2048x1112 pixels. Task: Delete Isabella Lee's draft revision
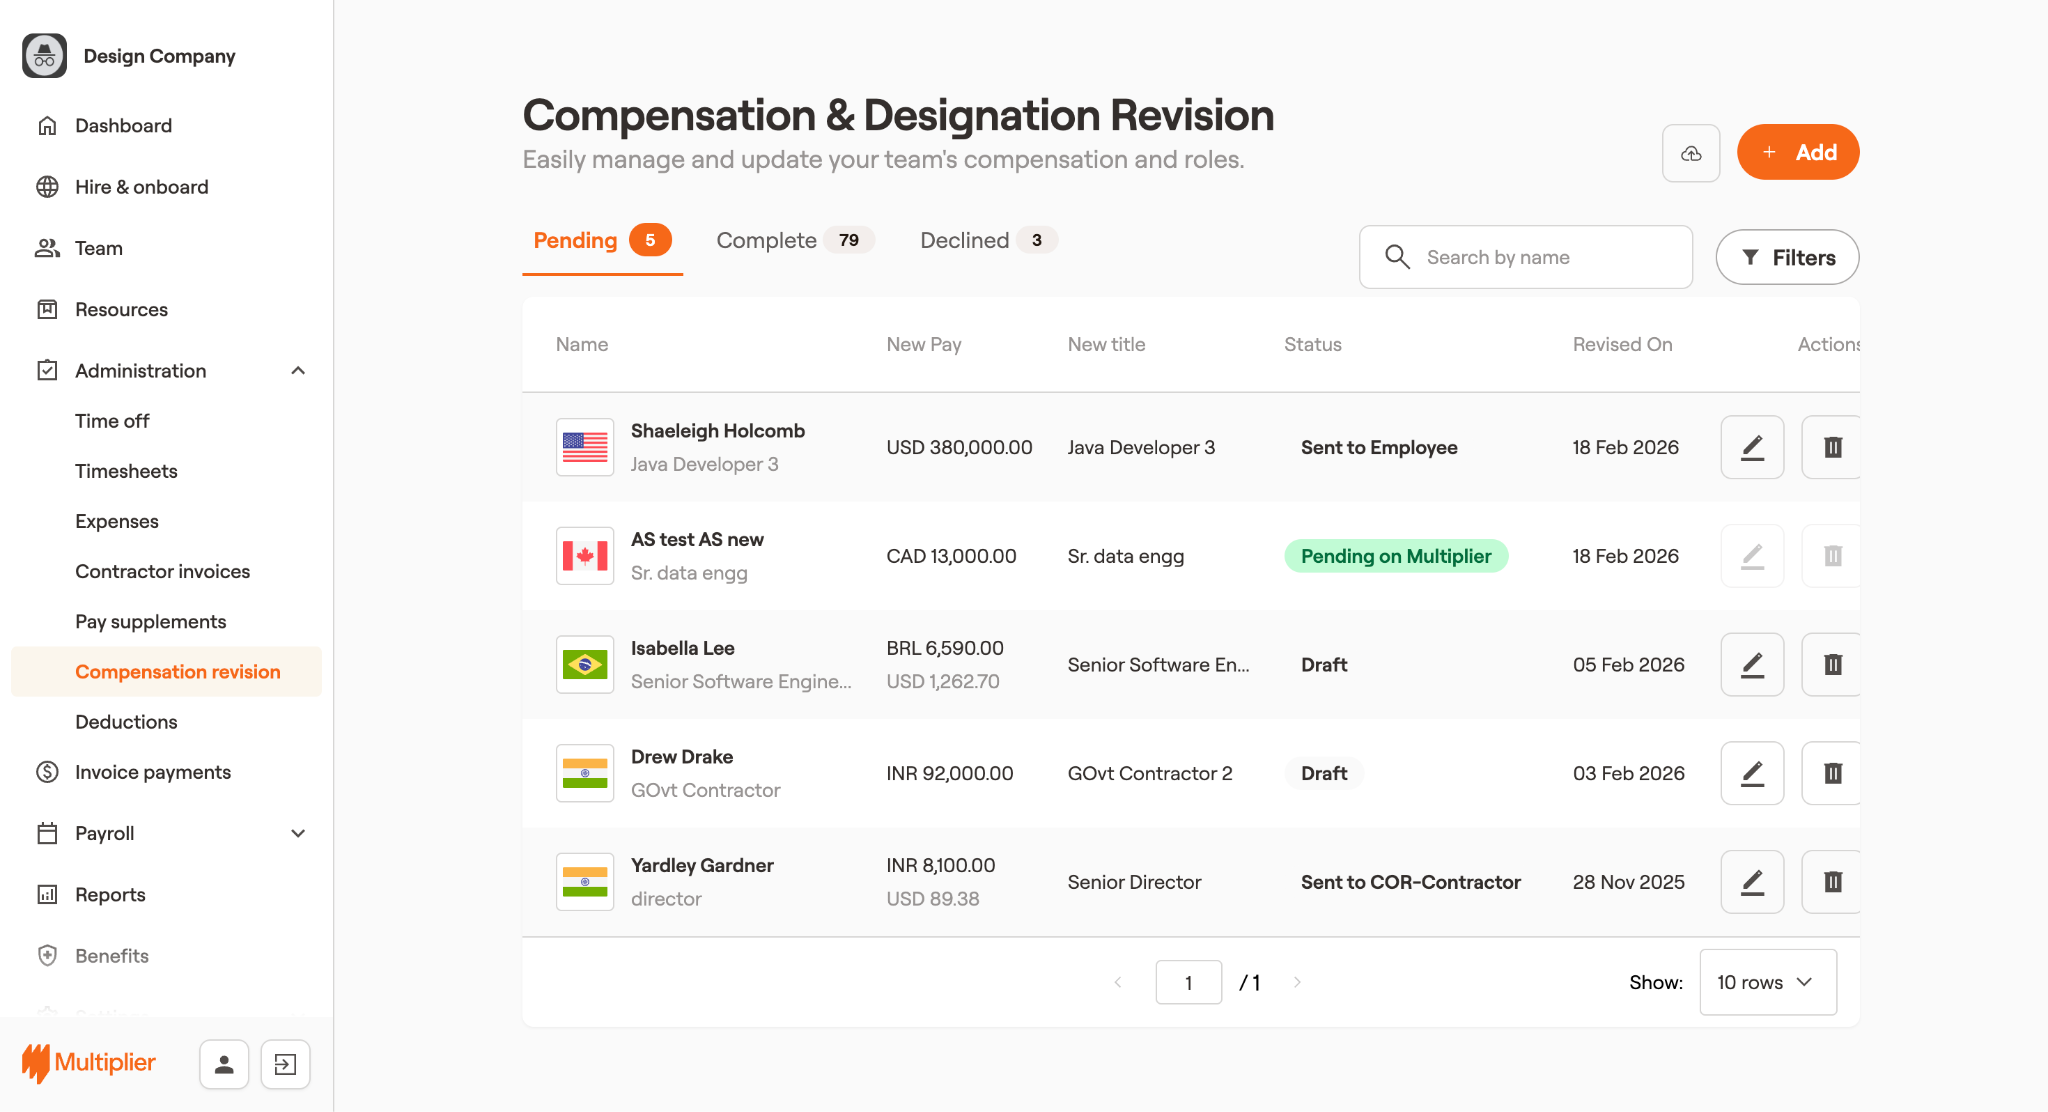pos(1831,664)
